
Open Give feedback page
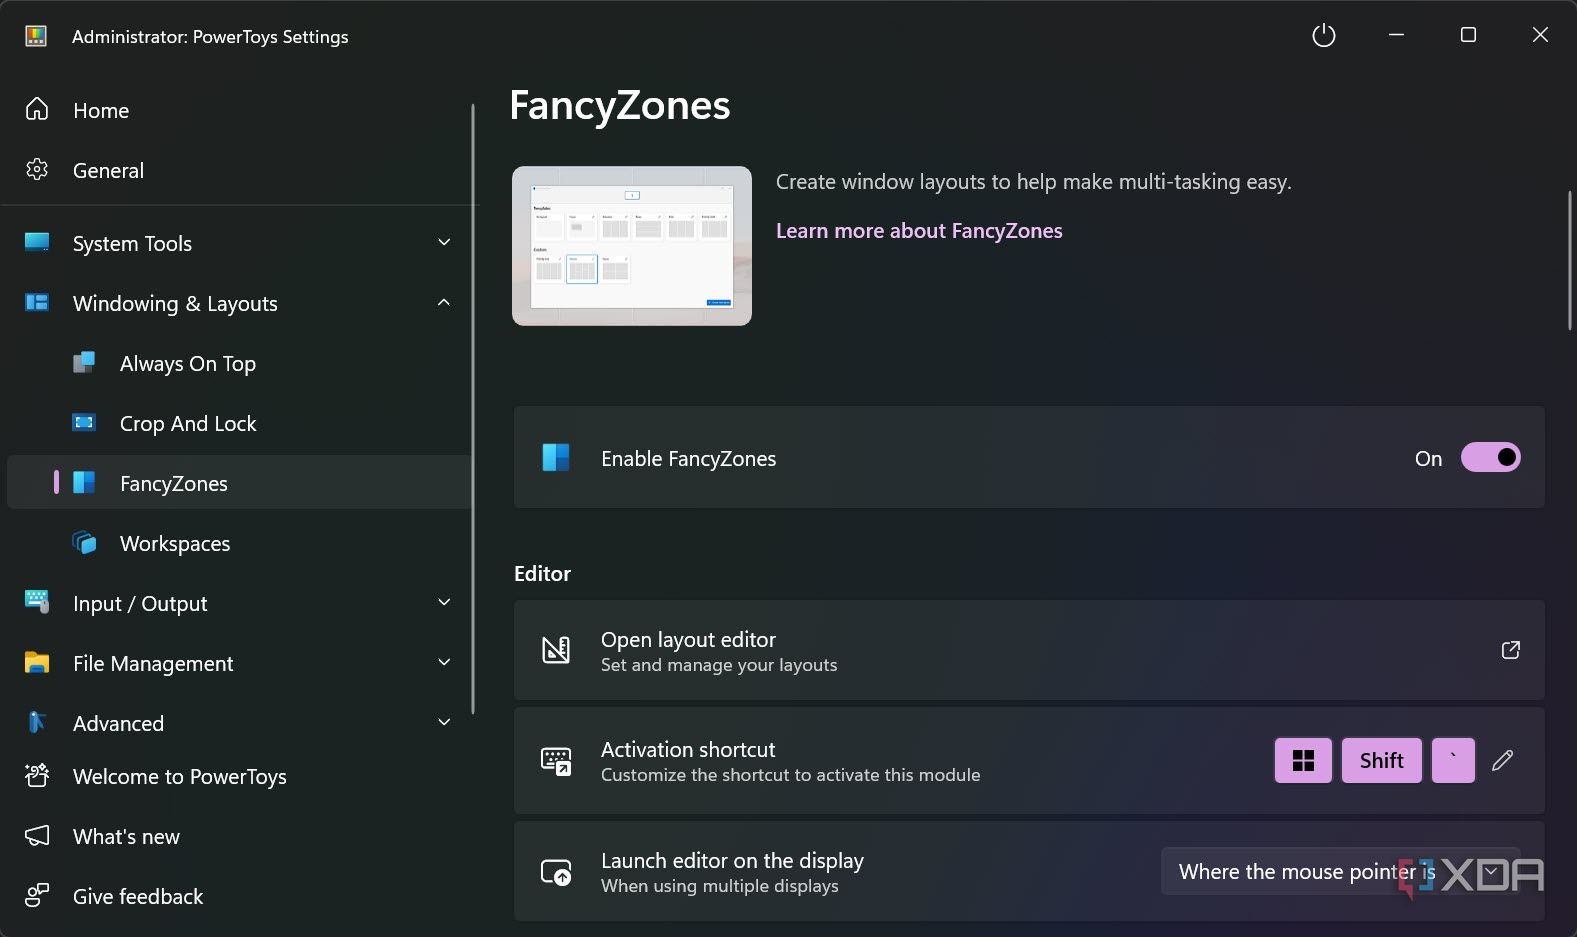(137, 897)
